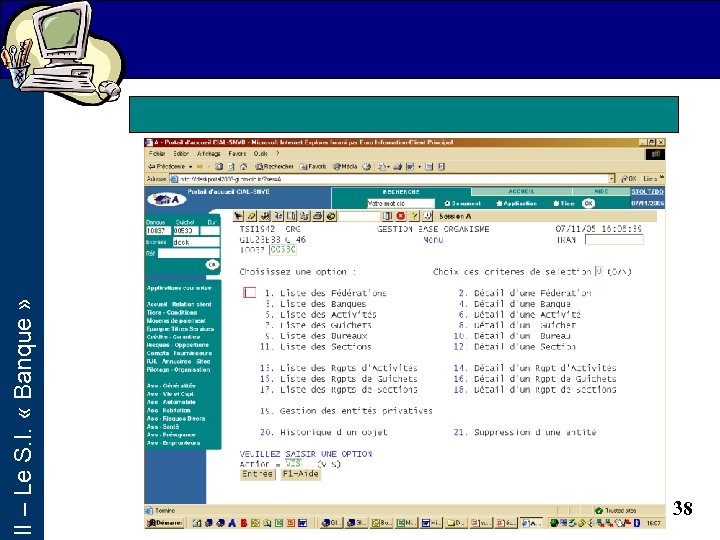Select the AIDE tab

coord(601,191)
